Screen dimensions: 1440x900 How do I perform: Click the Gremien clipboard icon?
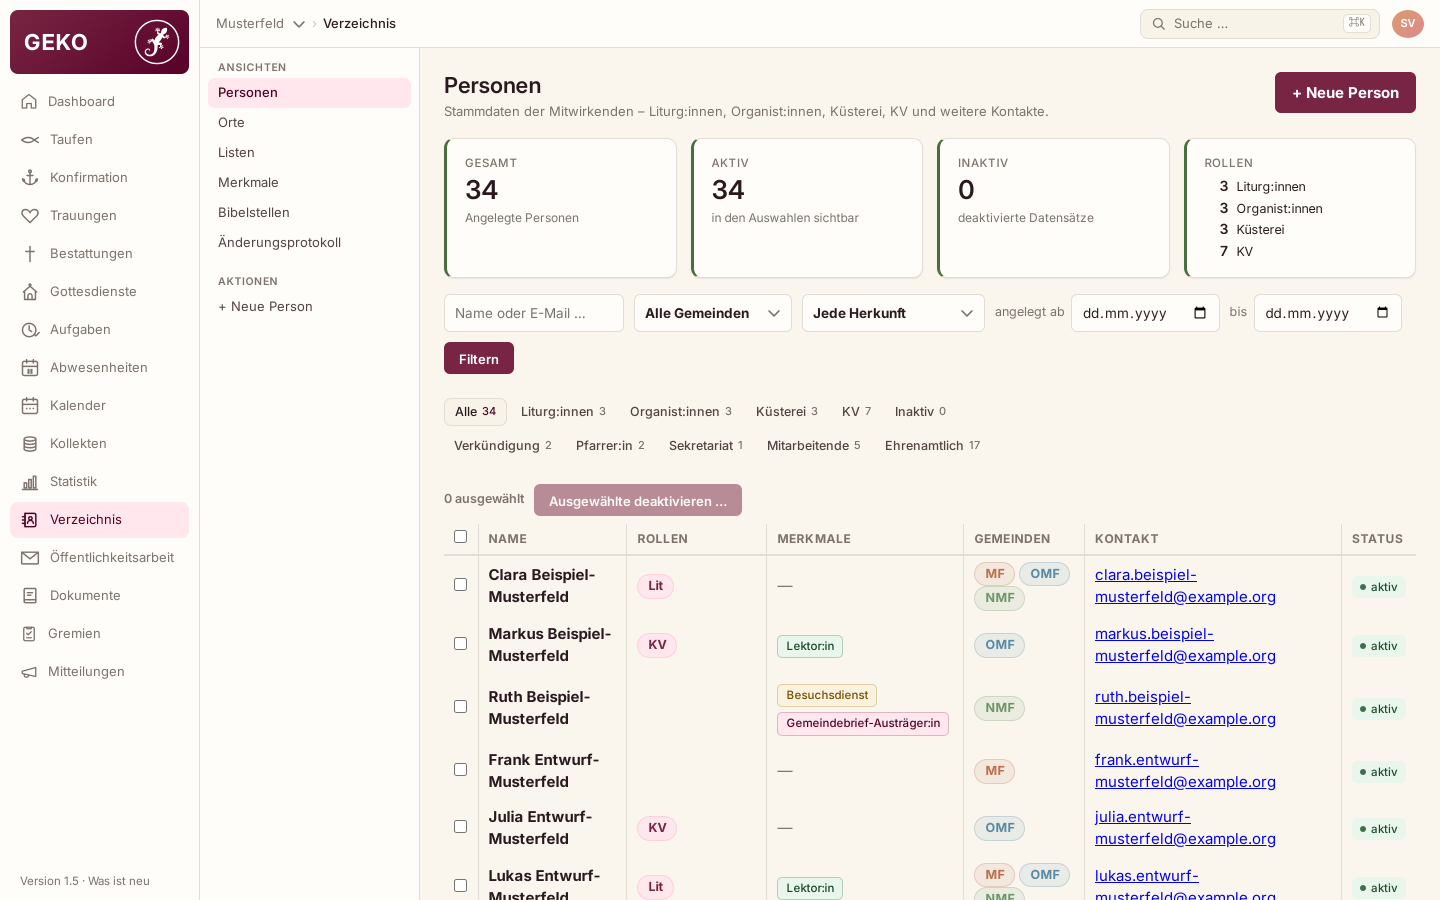[29, 633]
